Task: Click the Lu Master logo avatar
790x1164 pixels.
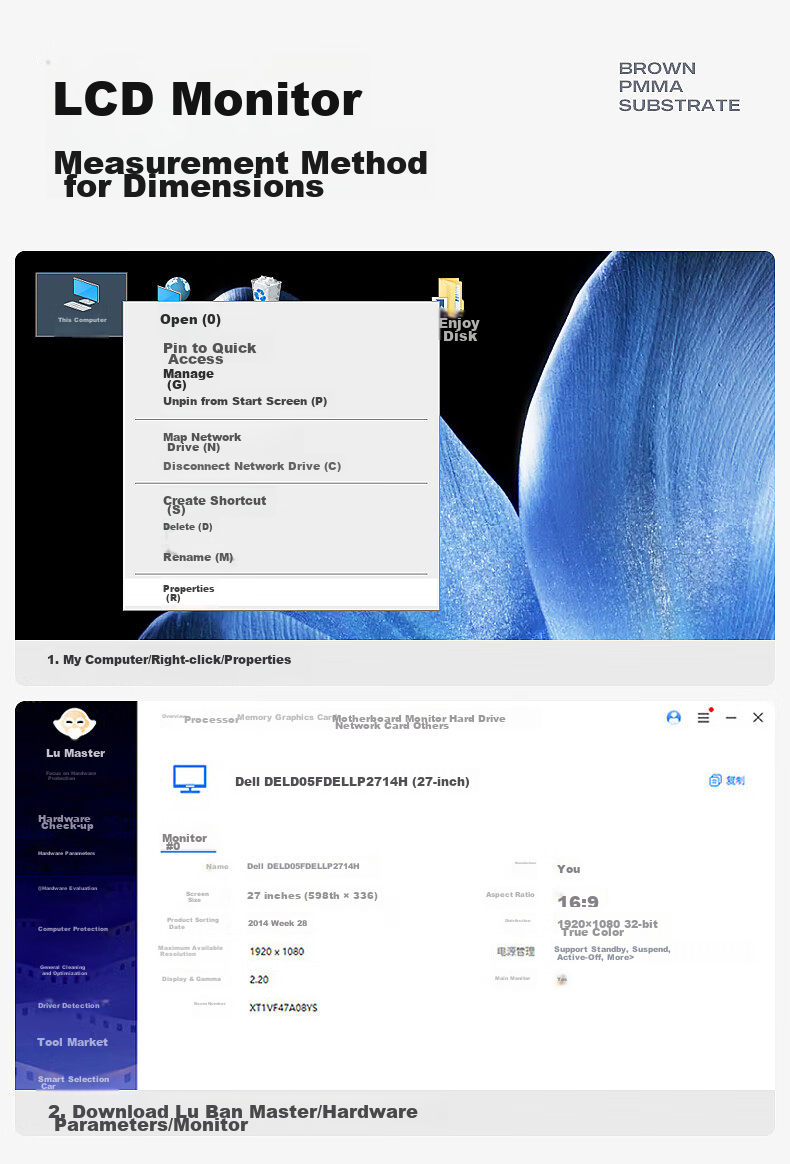Action: [74, 723]
